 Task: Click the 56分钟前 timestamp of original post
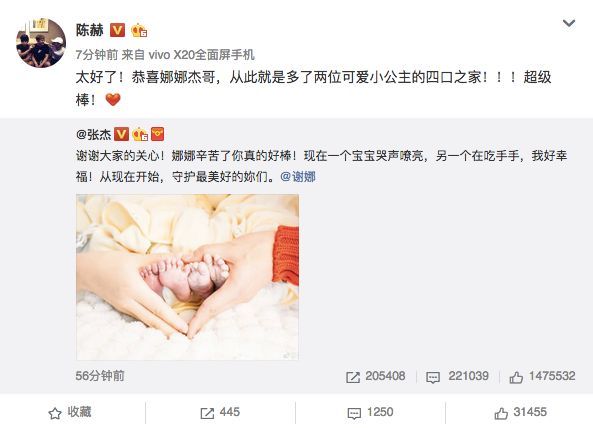100,376
